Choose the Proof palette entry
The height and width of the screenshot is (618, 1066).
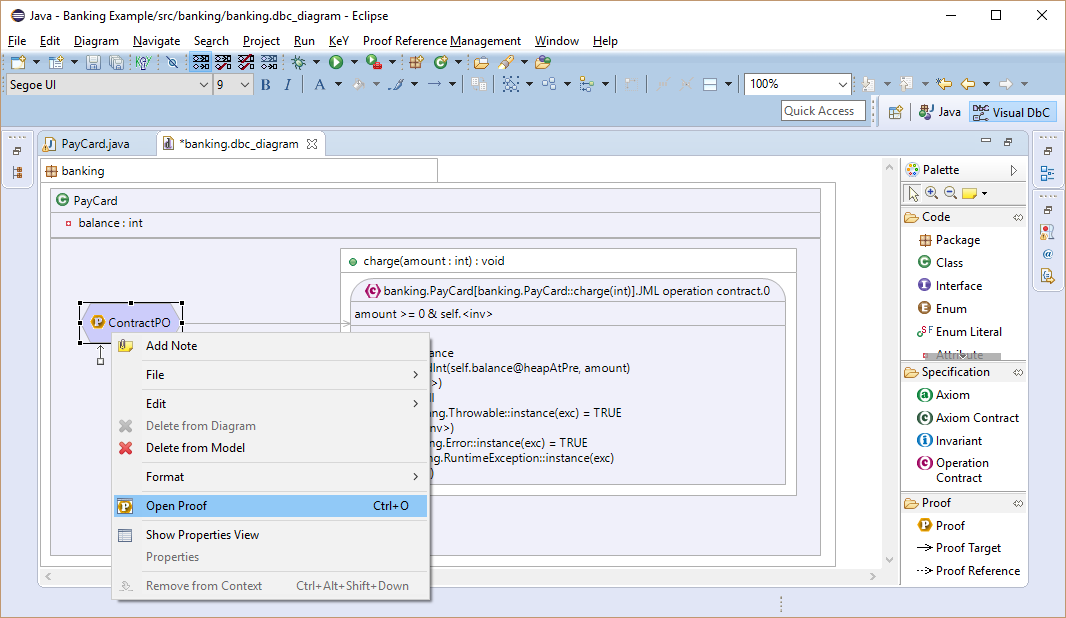941,526
